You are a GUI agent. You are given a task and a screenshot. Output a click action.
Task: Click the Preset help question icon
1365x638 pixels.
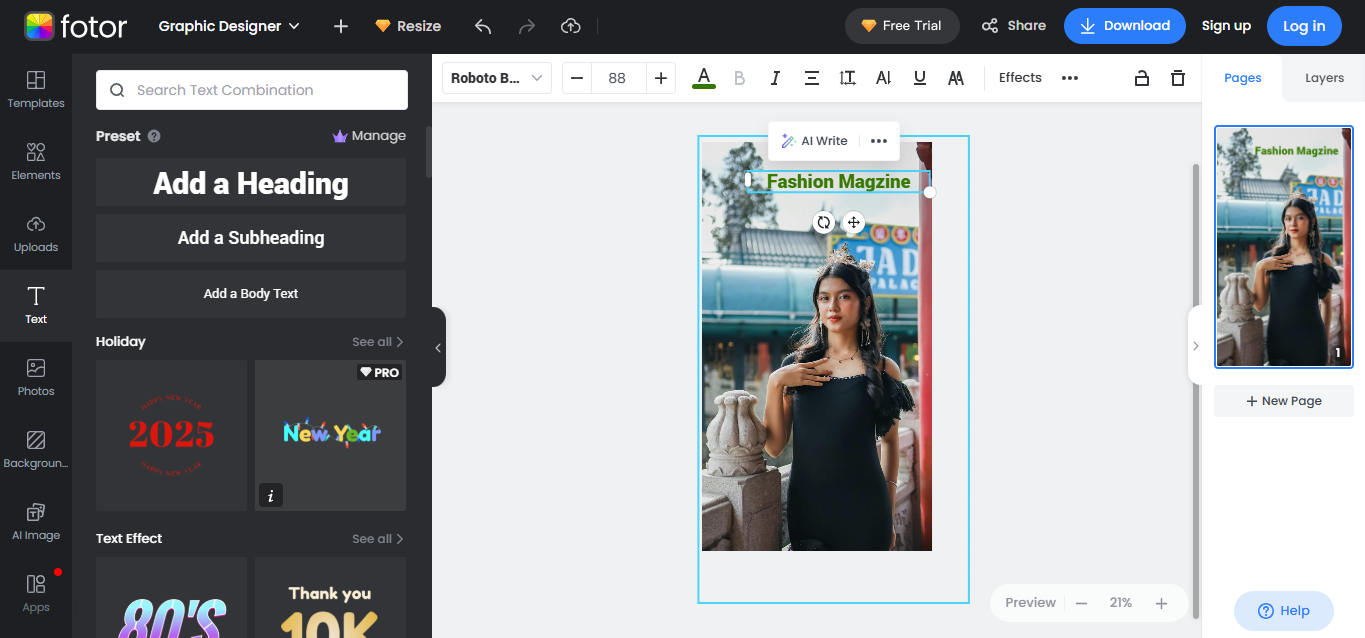coord(154,136)
